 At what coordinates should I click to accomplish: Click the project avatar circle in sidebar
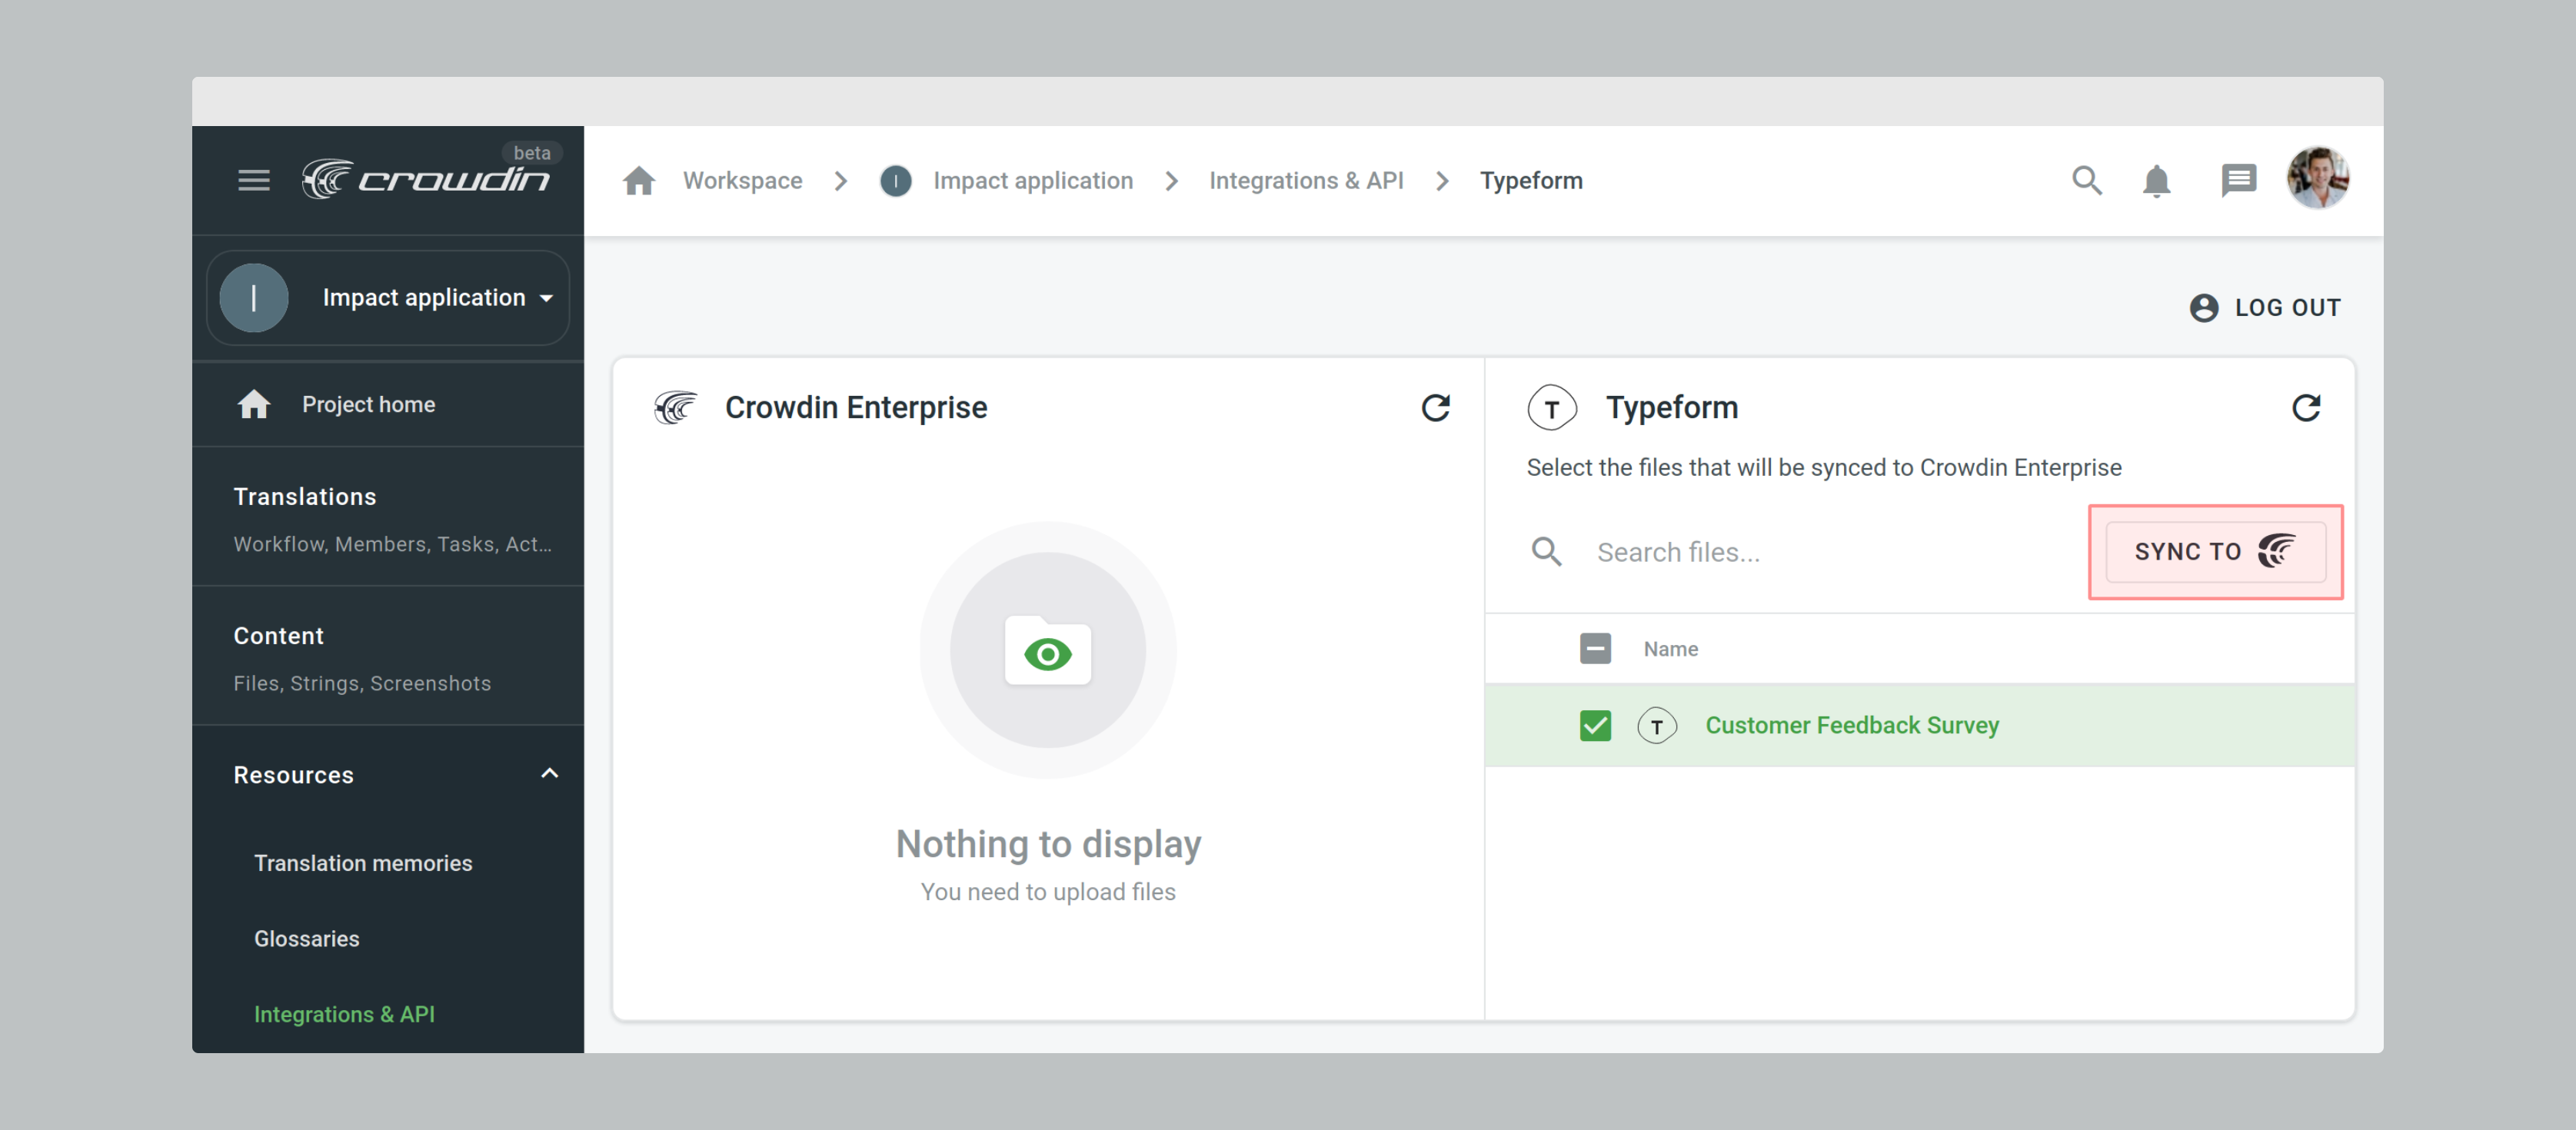point(254,298)
